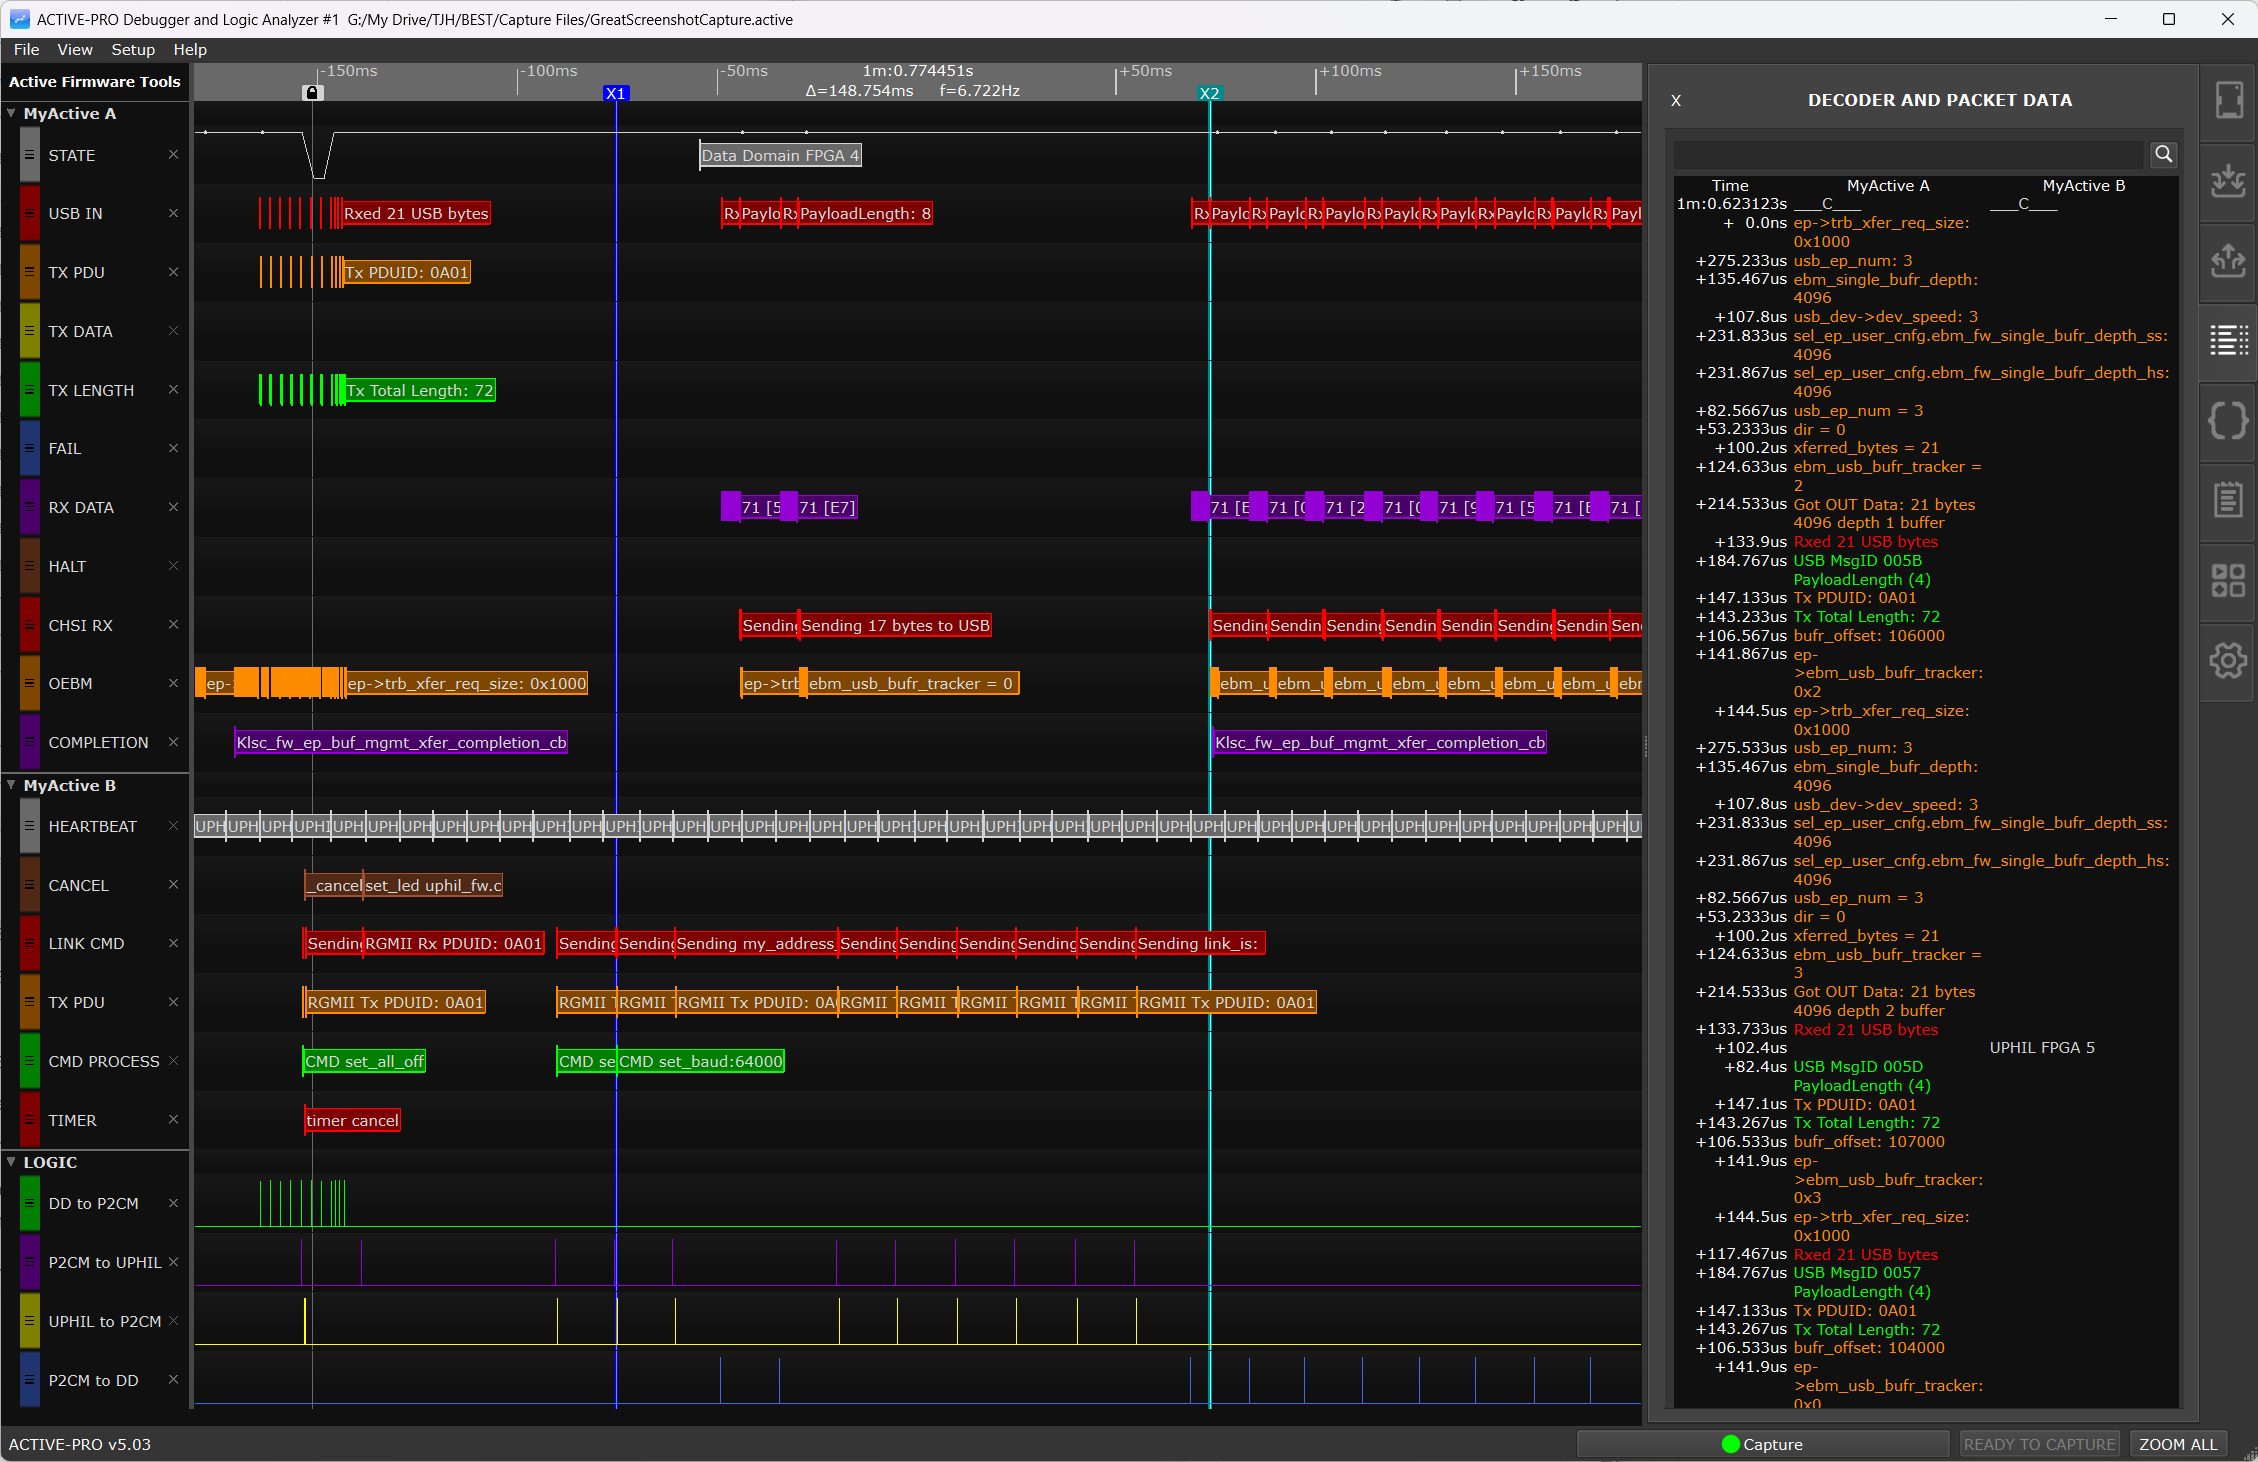2258x1462 pixels.
Task: Open the View menu
Action: 74,49
